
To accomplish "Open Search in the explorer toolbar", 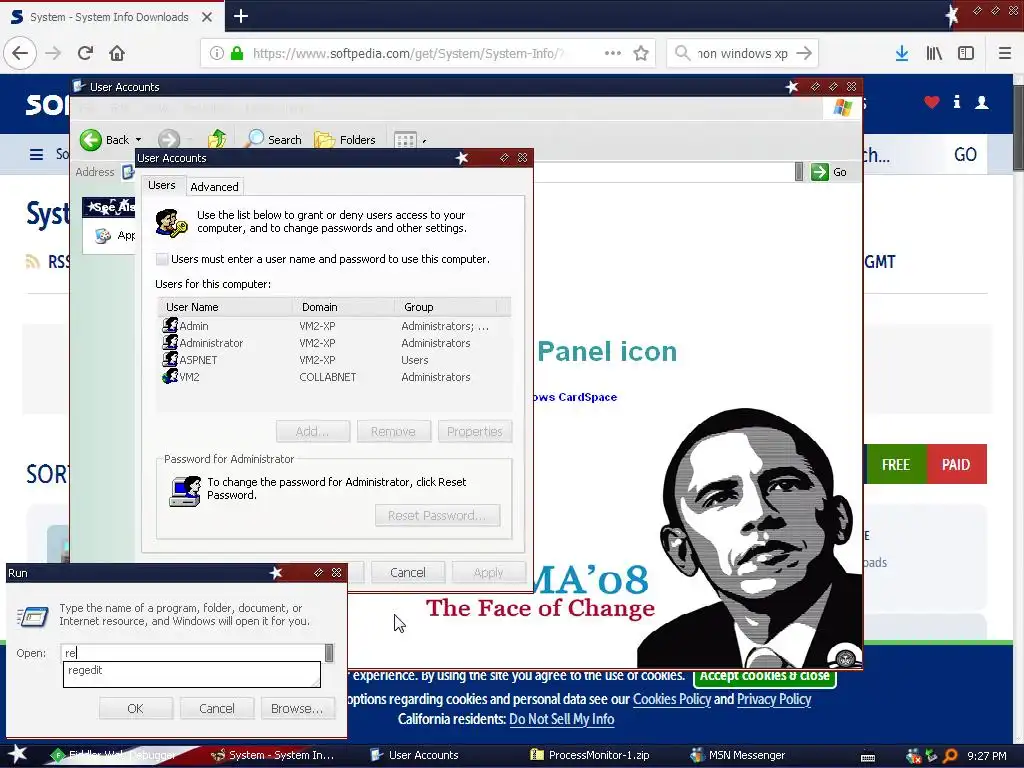I will pyautogui.click(x=273, y=139).
